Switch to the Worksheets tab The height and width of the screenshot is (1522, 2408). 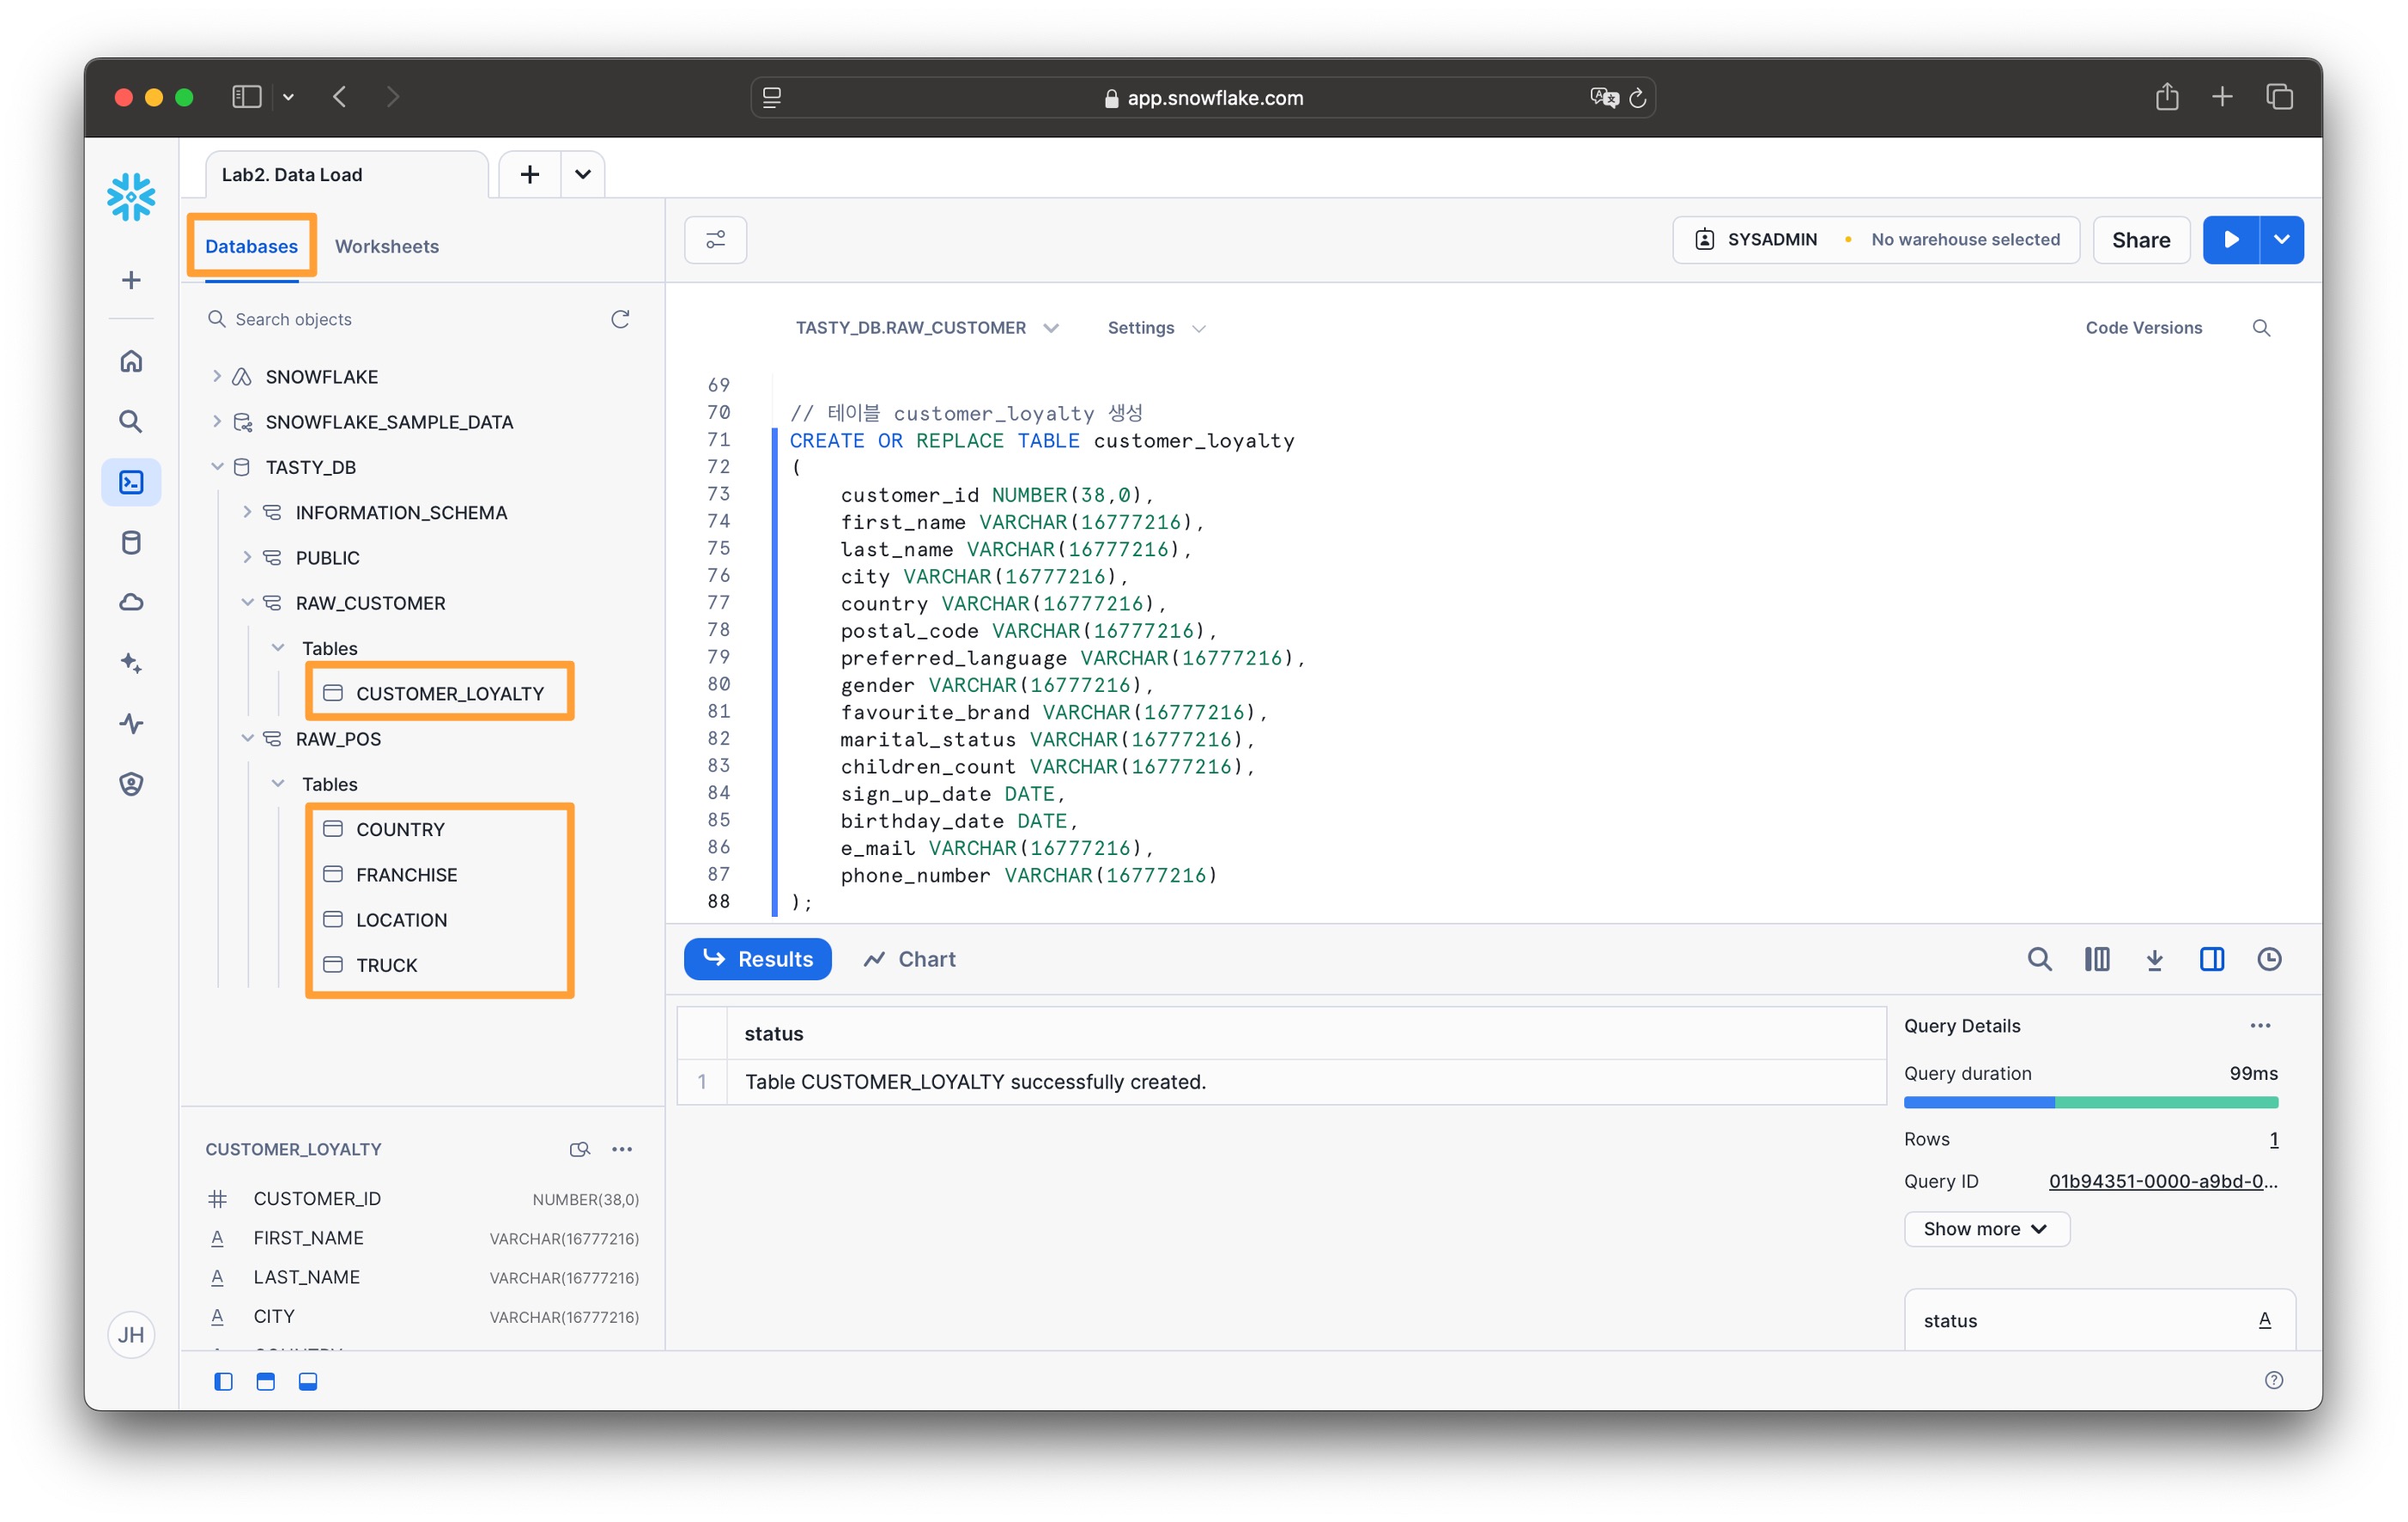[387, 246]
